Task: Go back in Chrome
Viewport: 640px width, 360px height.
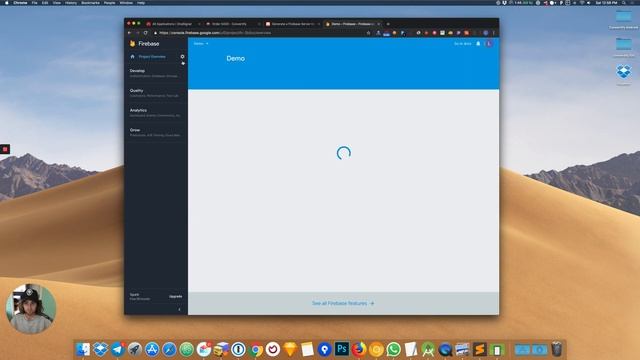Action: 129,33
